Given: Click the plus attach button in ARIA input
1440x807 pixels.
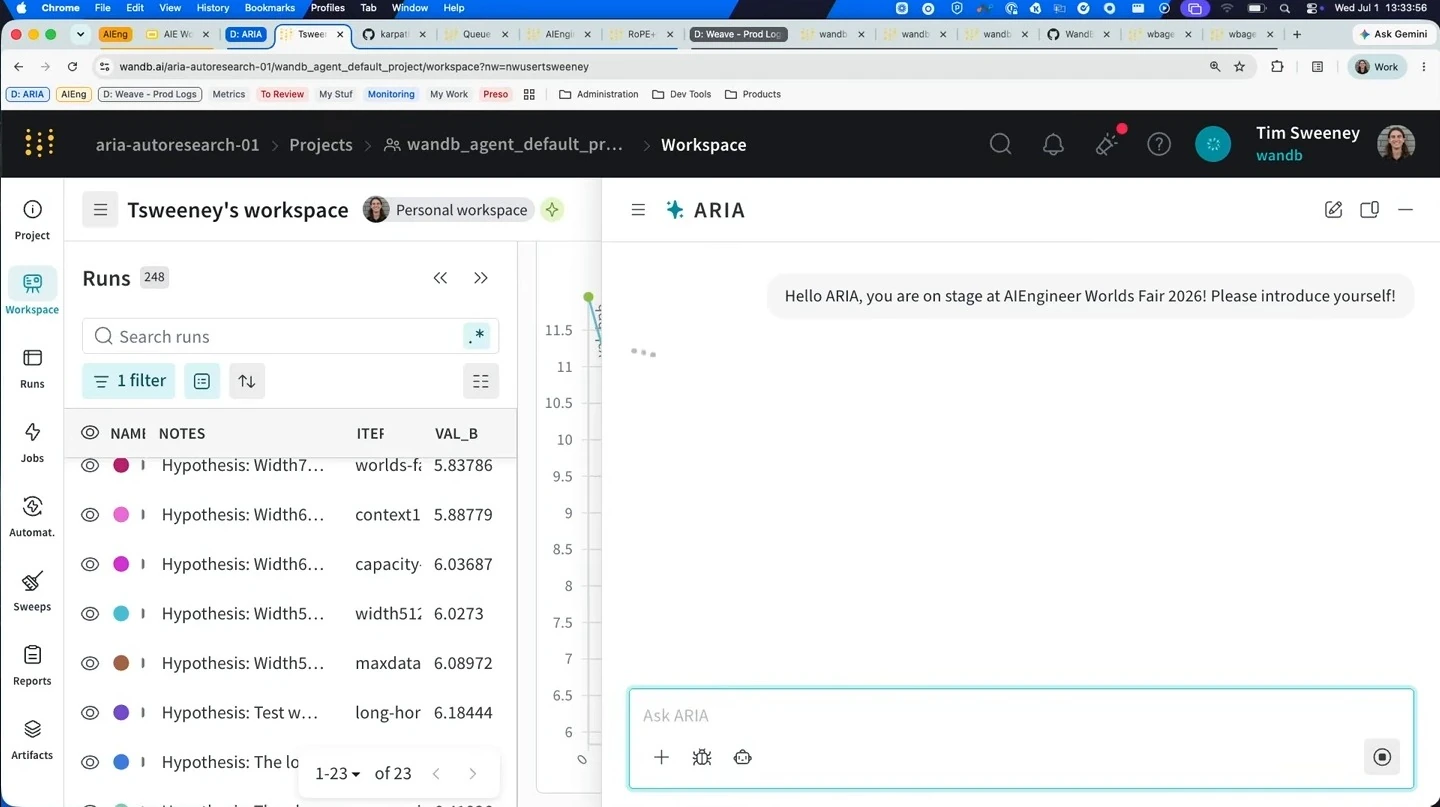Looking at the screenshot, I should point(661,757).
